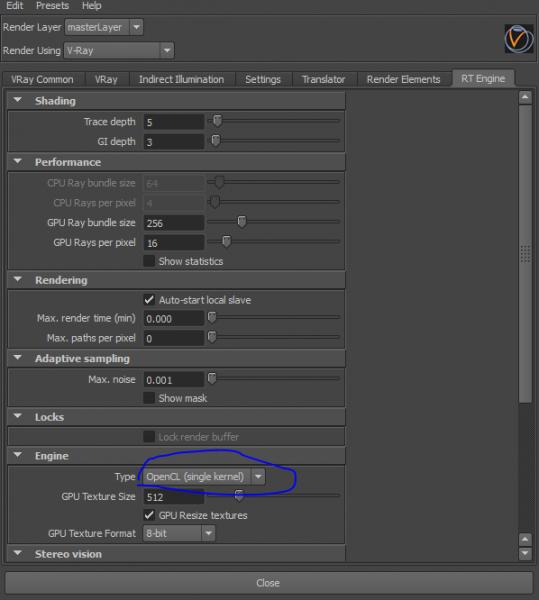Open the Render Layer masterLayer dropdown

(104, 27)
